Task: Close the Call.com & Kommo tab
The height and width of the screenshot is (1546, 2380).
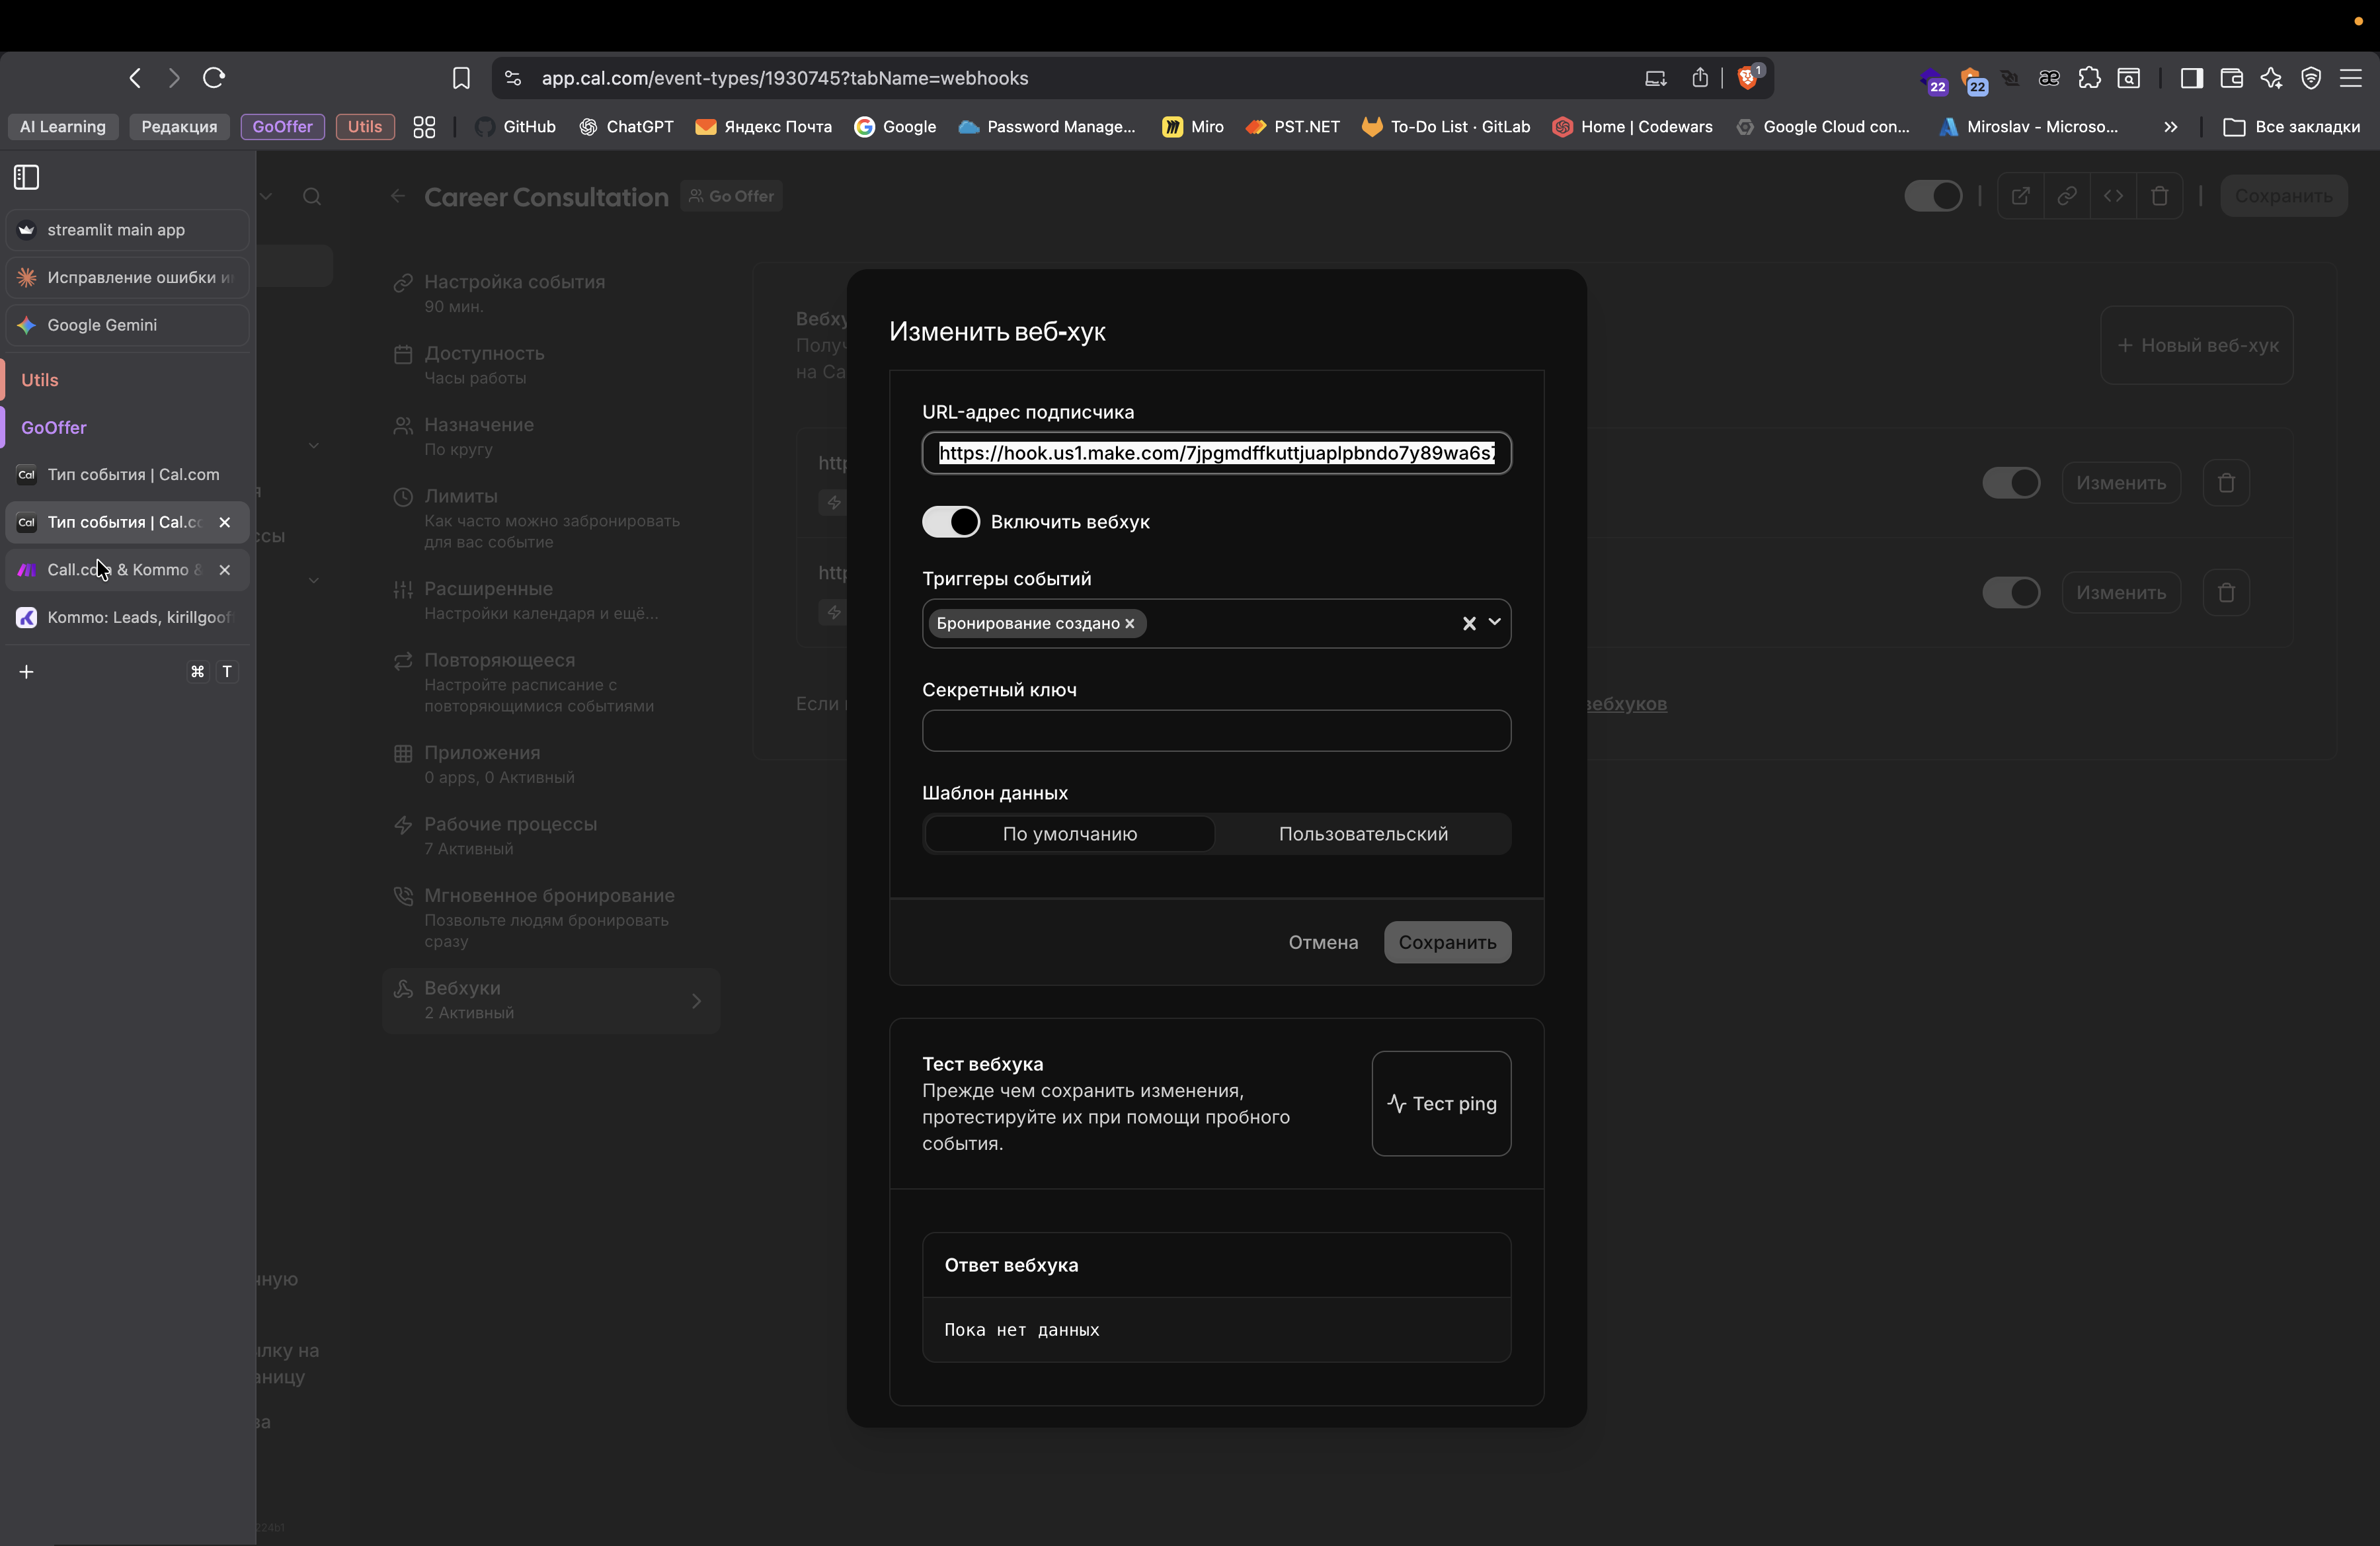Action: tap(225, 570)
